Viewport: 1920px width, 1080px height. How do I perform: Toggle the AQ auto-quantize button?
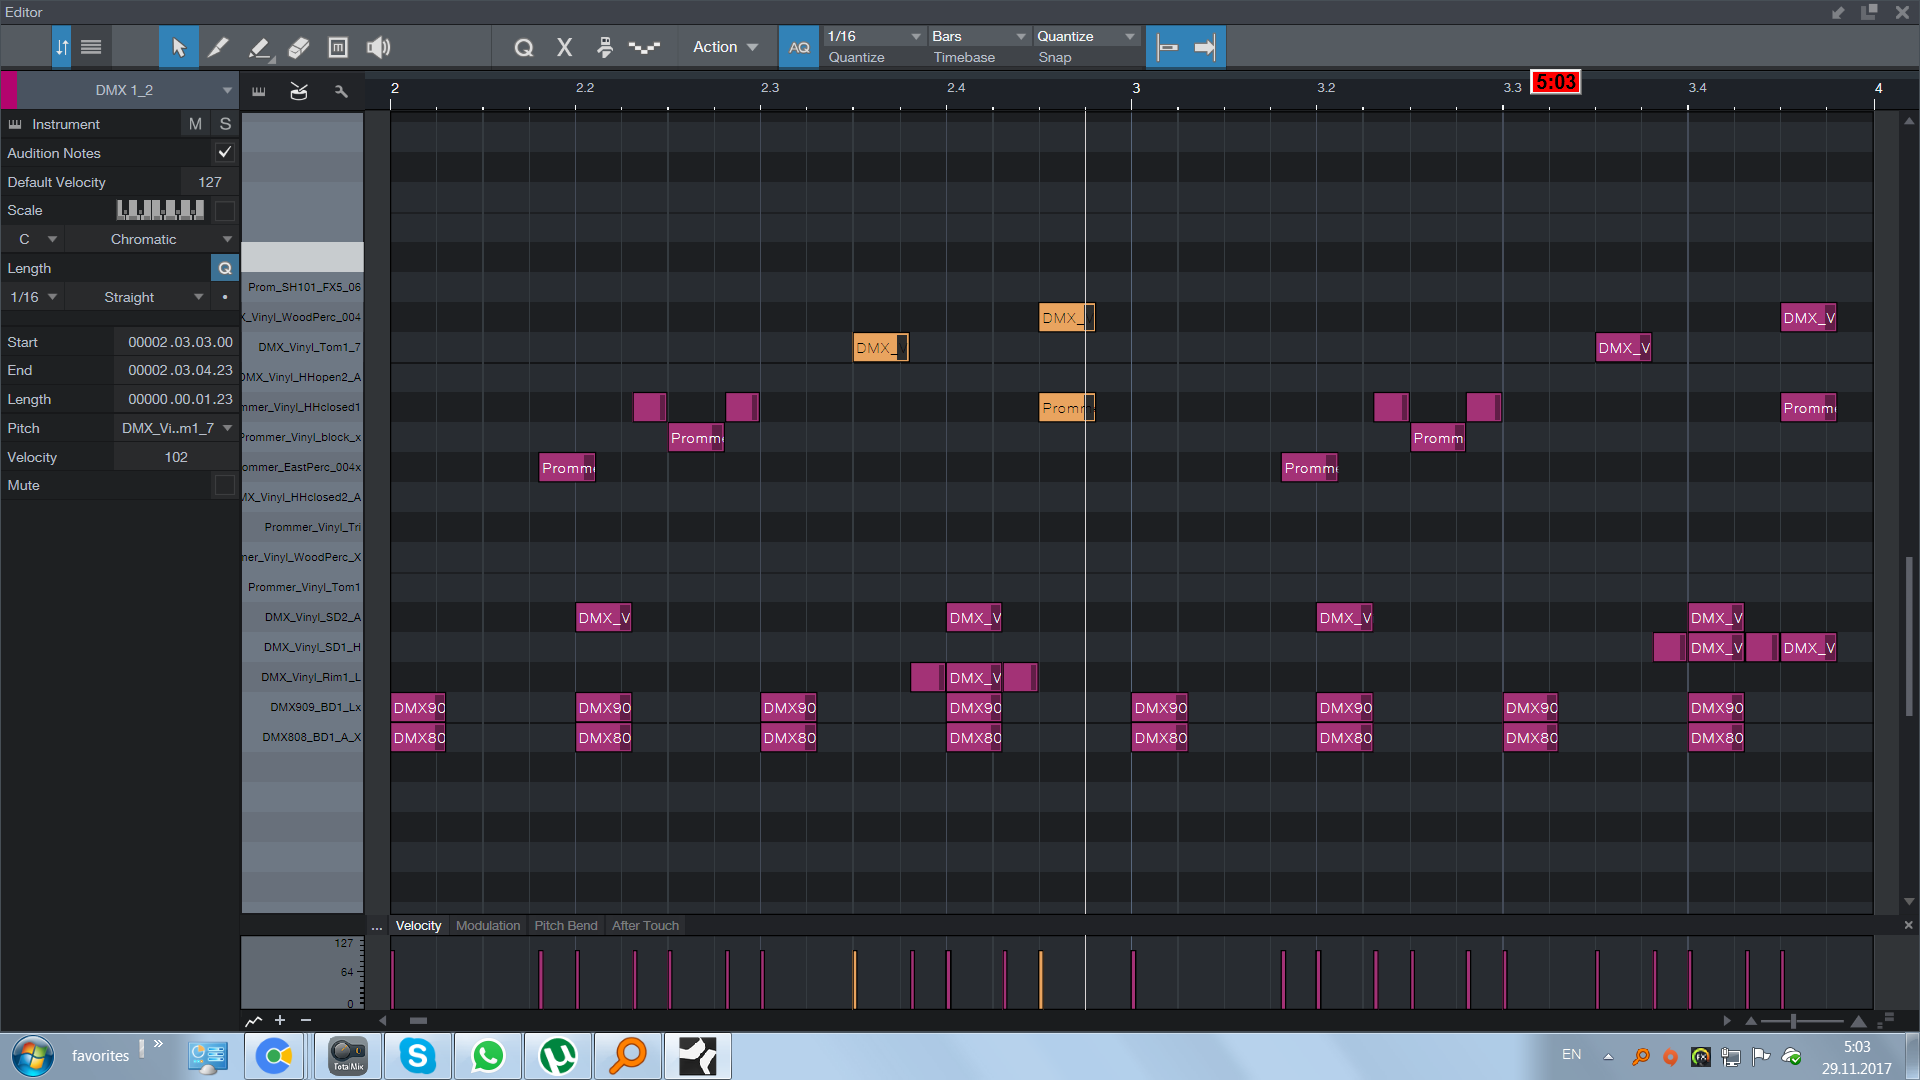[799, 47]
